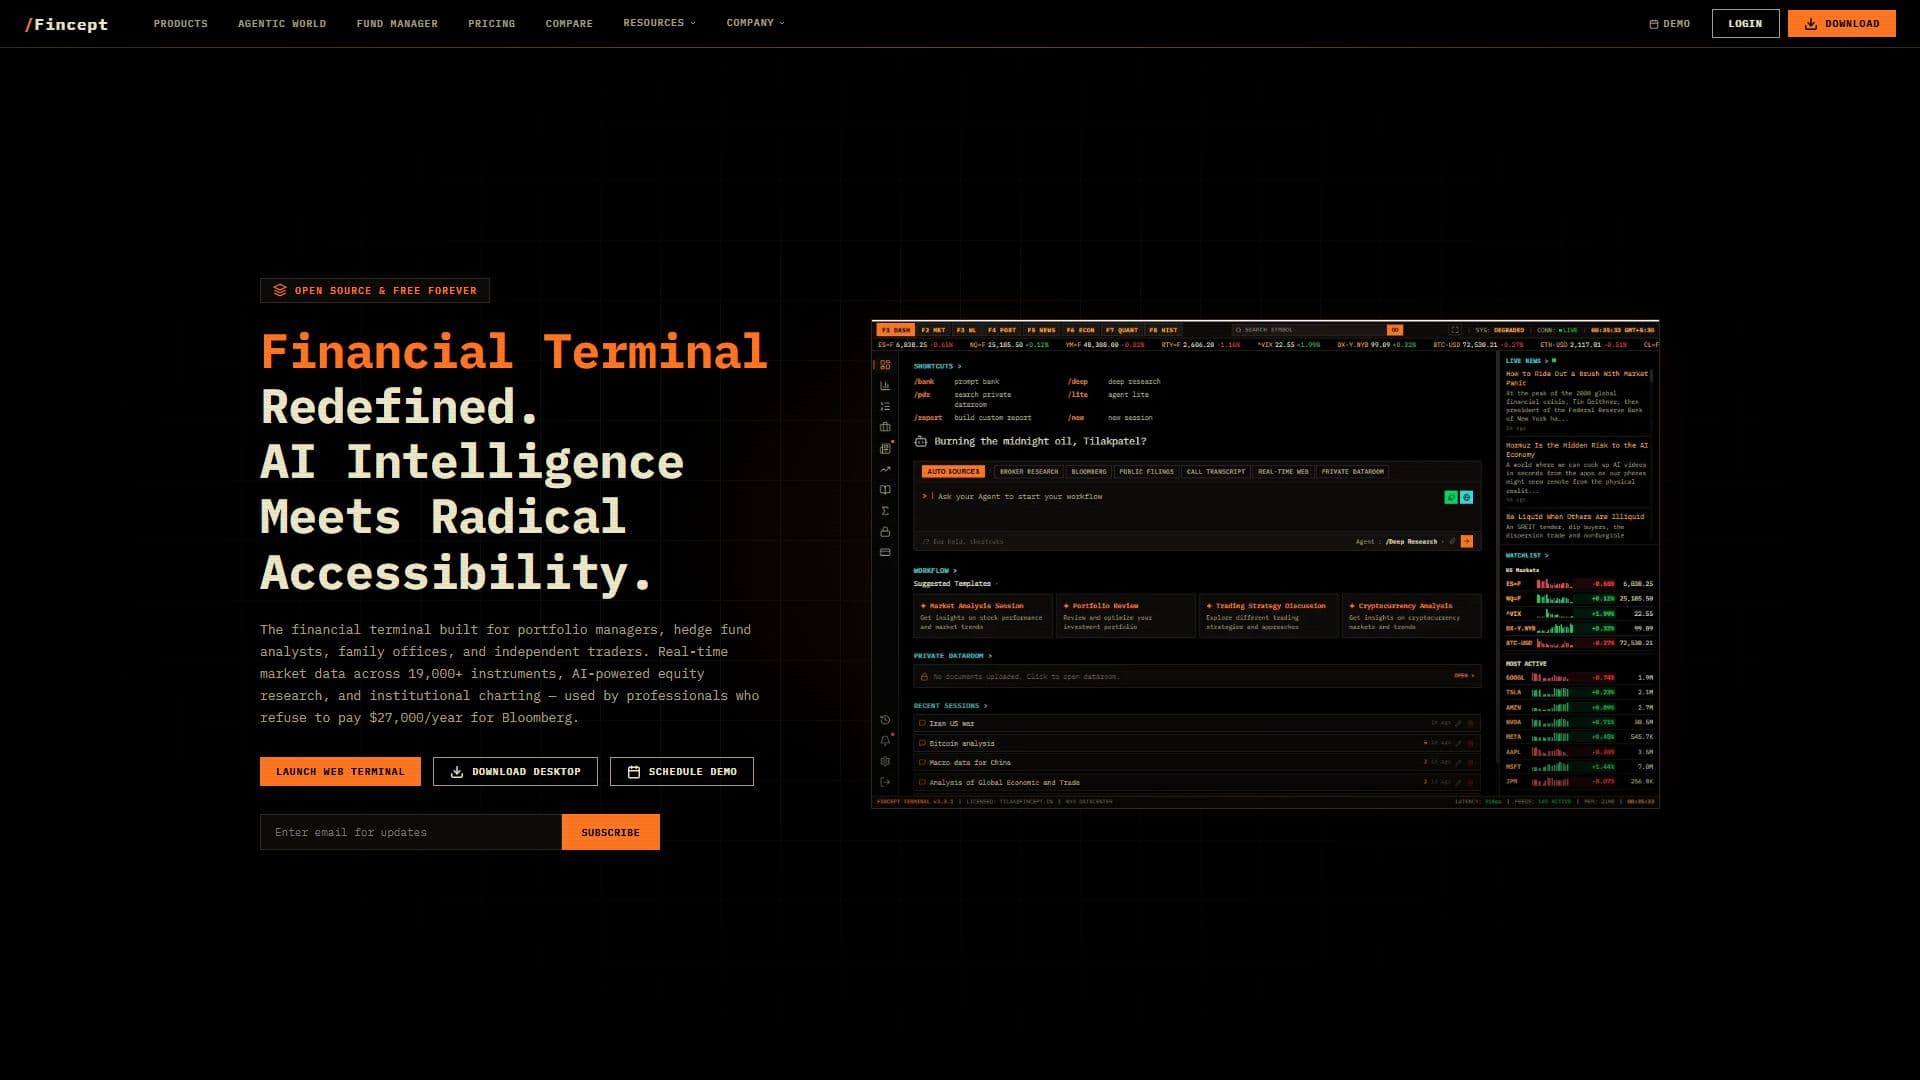Click the cyan square icon in prompt box
Image resolution: width=1920 pixels, height=1080 pixels.
click(1467, 497)
